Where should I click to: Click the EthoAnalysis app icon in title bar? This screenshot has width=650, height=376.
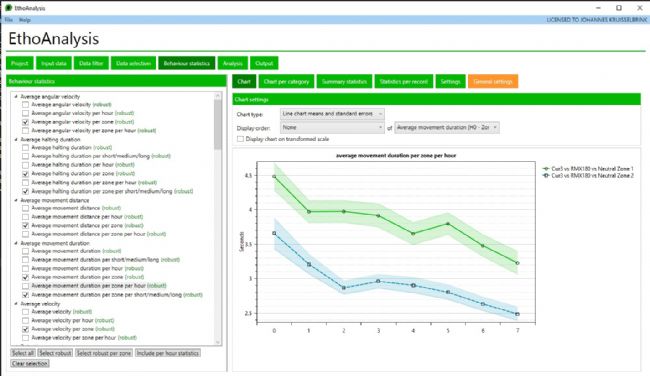(x=8, y=8)
